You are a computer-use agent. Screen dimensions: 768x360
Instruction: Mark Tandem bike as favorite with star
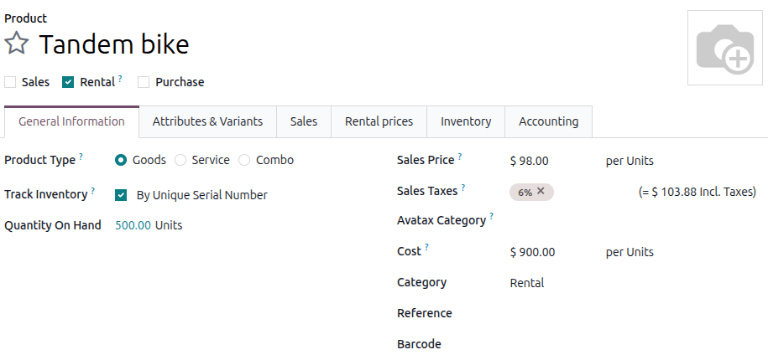(17, 44)
